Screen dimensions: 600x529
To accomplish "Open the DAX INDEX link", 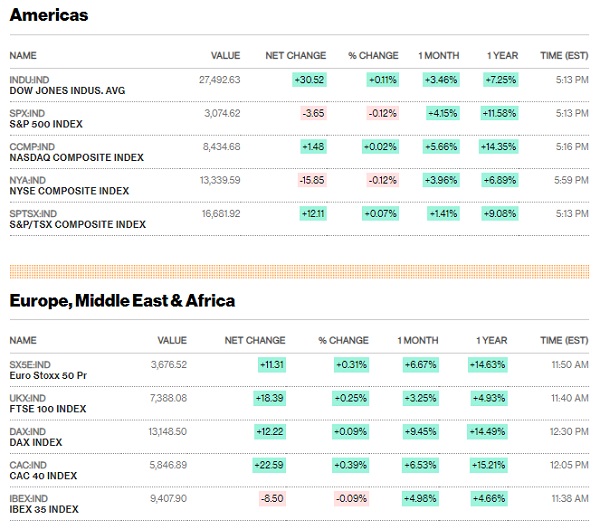I will 36,442.
